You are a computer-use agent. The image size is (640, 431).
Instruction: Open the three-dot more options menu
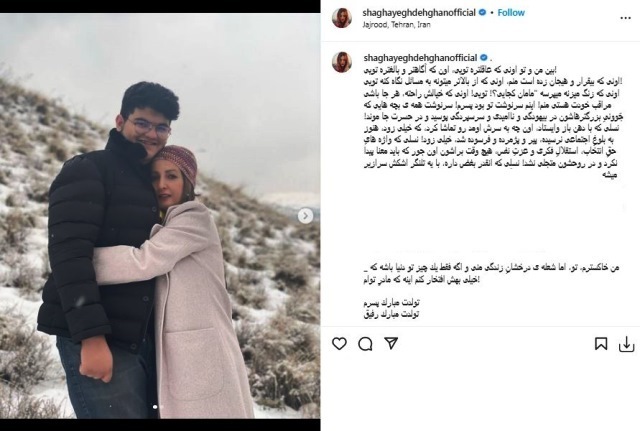[625, 18]
